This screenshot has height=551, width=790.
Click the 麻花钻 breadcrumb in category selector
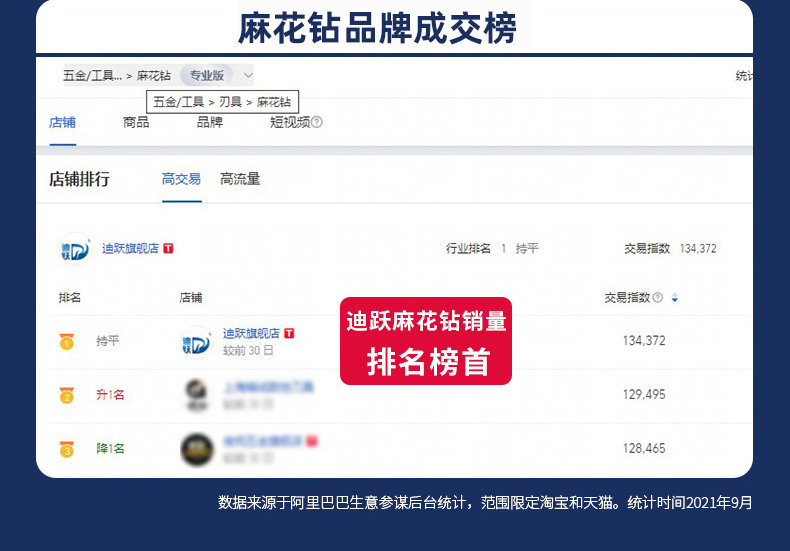point(154,76)
